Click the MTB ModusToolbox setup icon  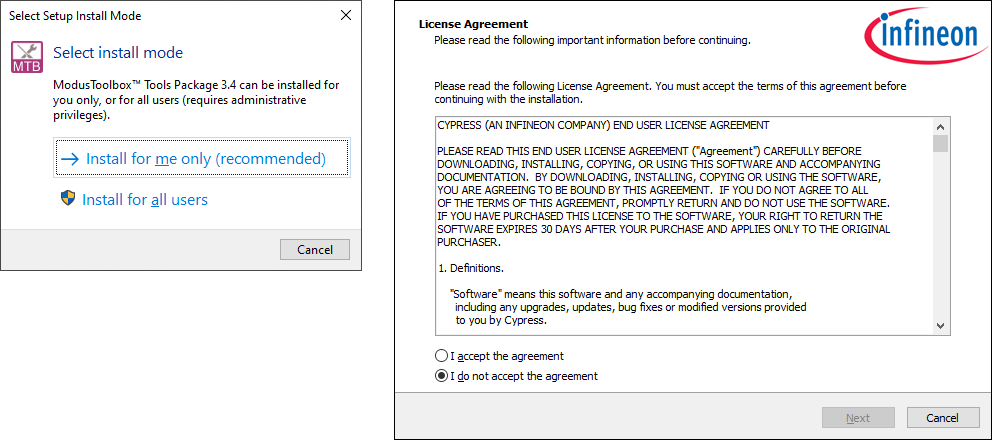coord(27,57)
